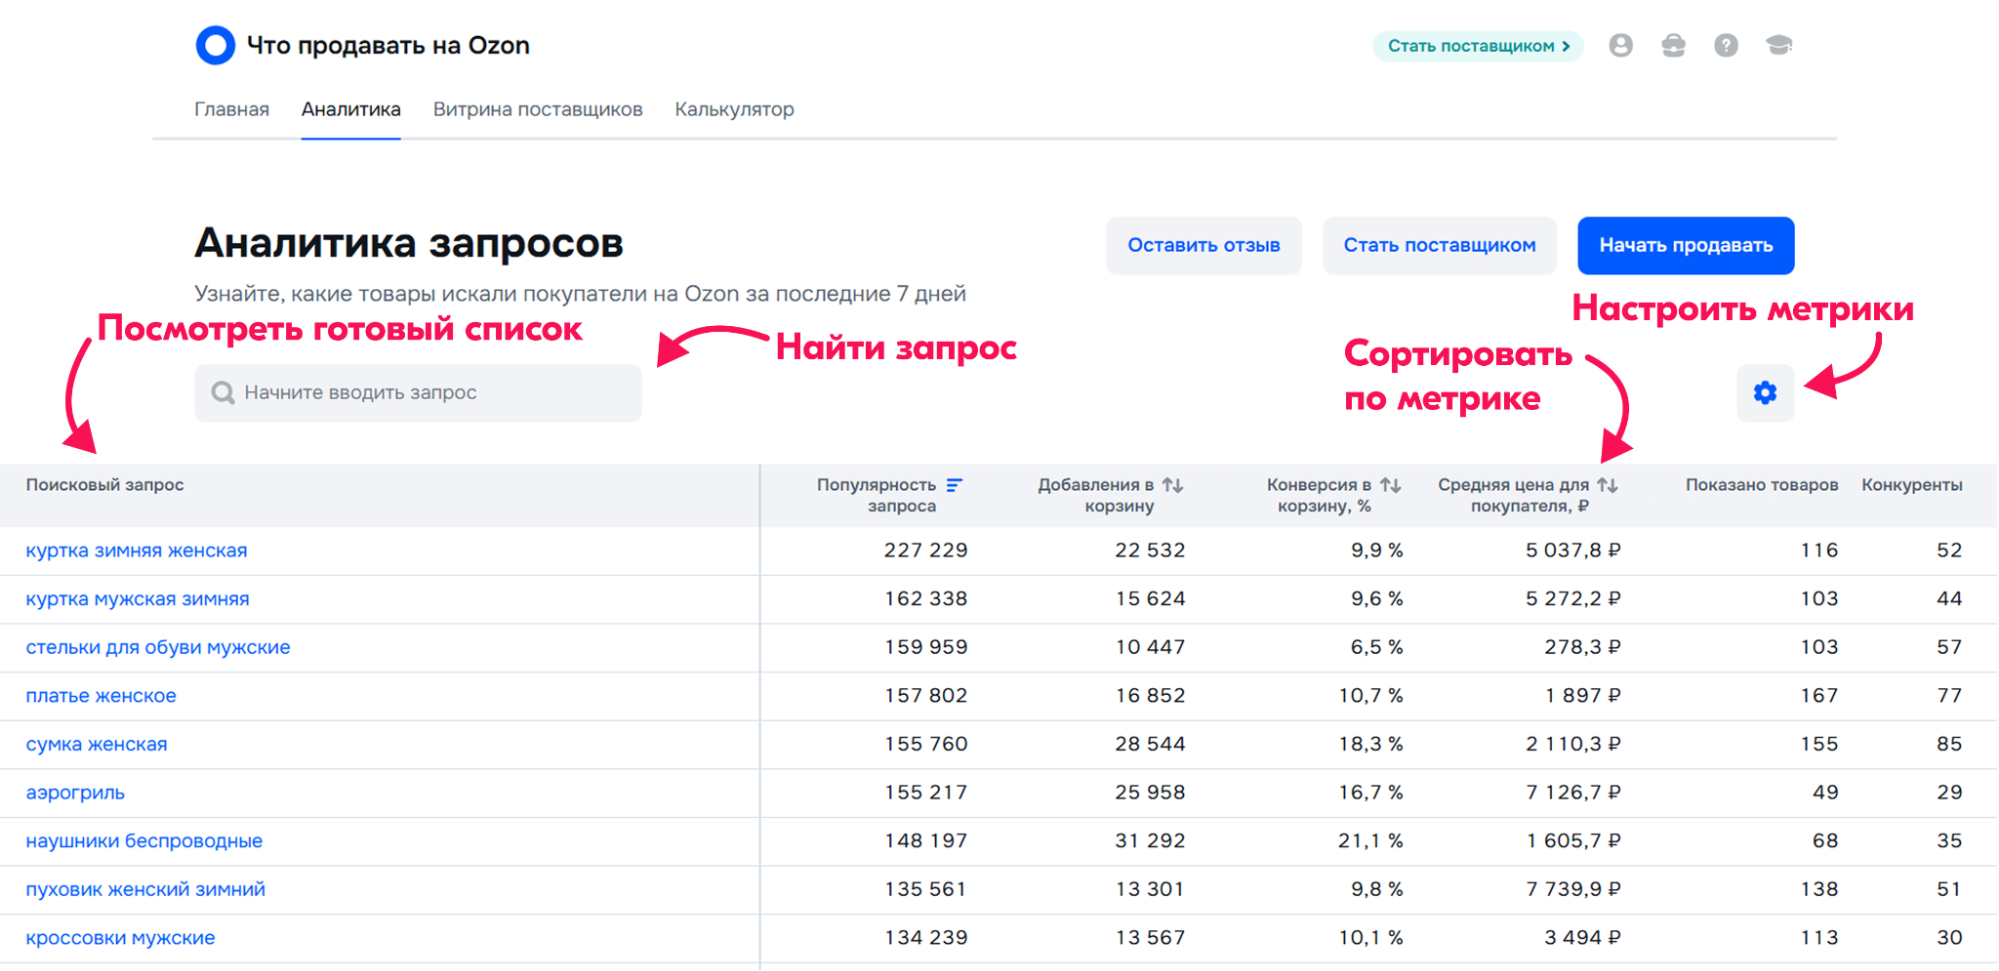This screenshot has height=971, width=1999.
Task: Select the popularity value 227 229
Action: click(926, 551)
